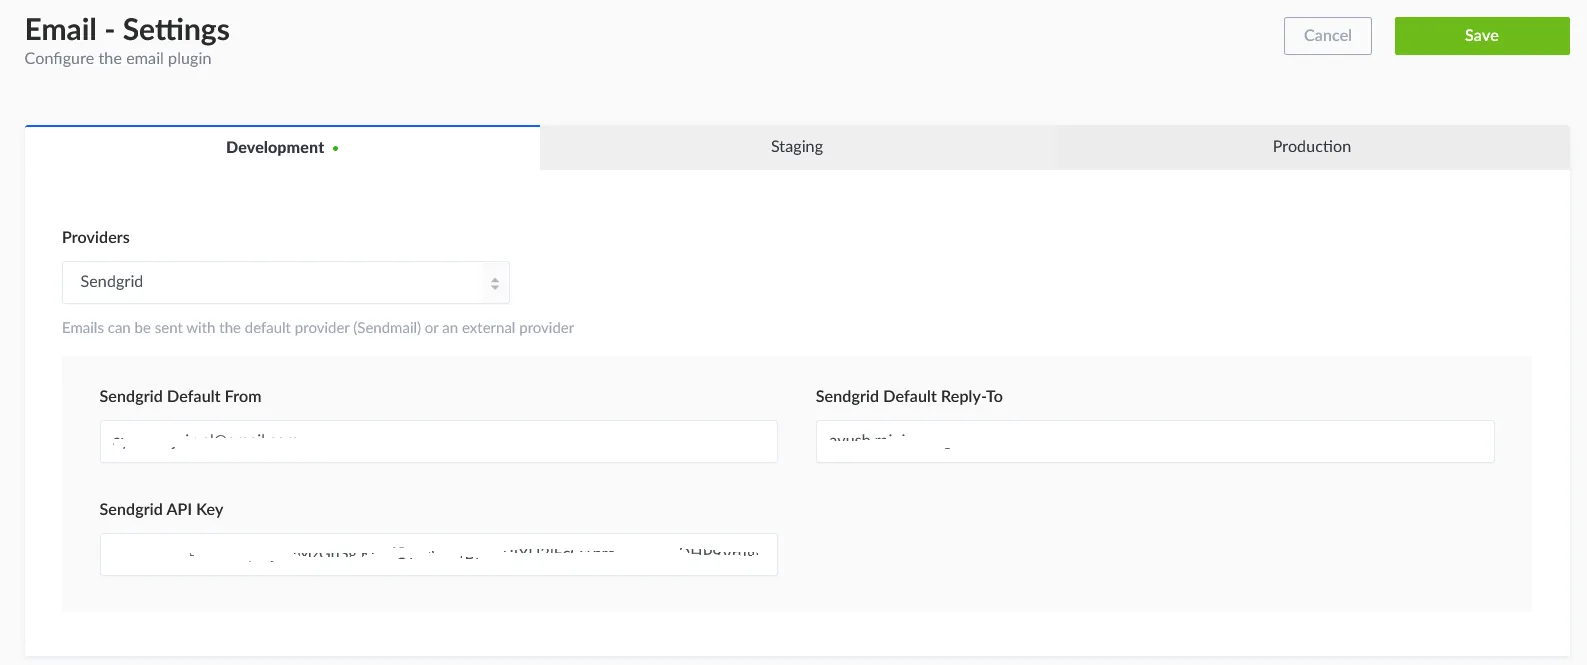Click into the Sendgrid API Key field

click(438, 555)
